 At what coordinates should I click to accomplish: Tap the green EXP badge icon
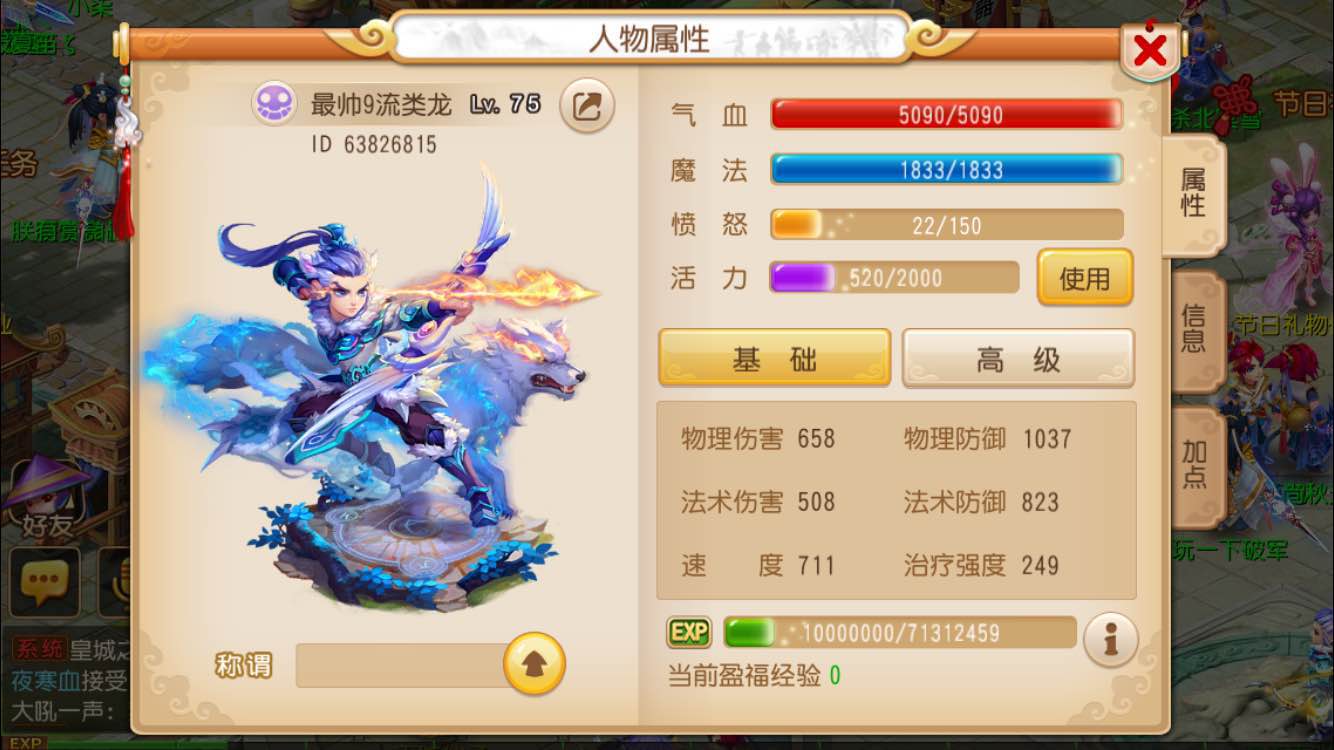(x=689, y=633)
